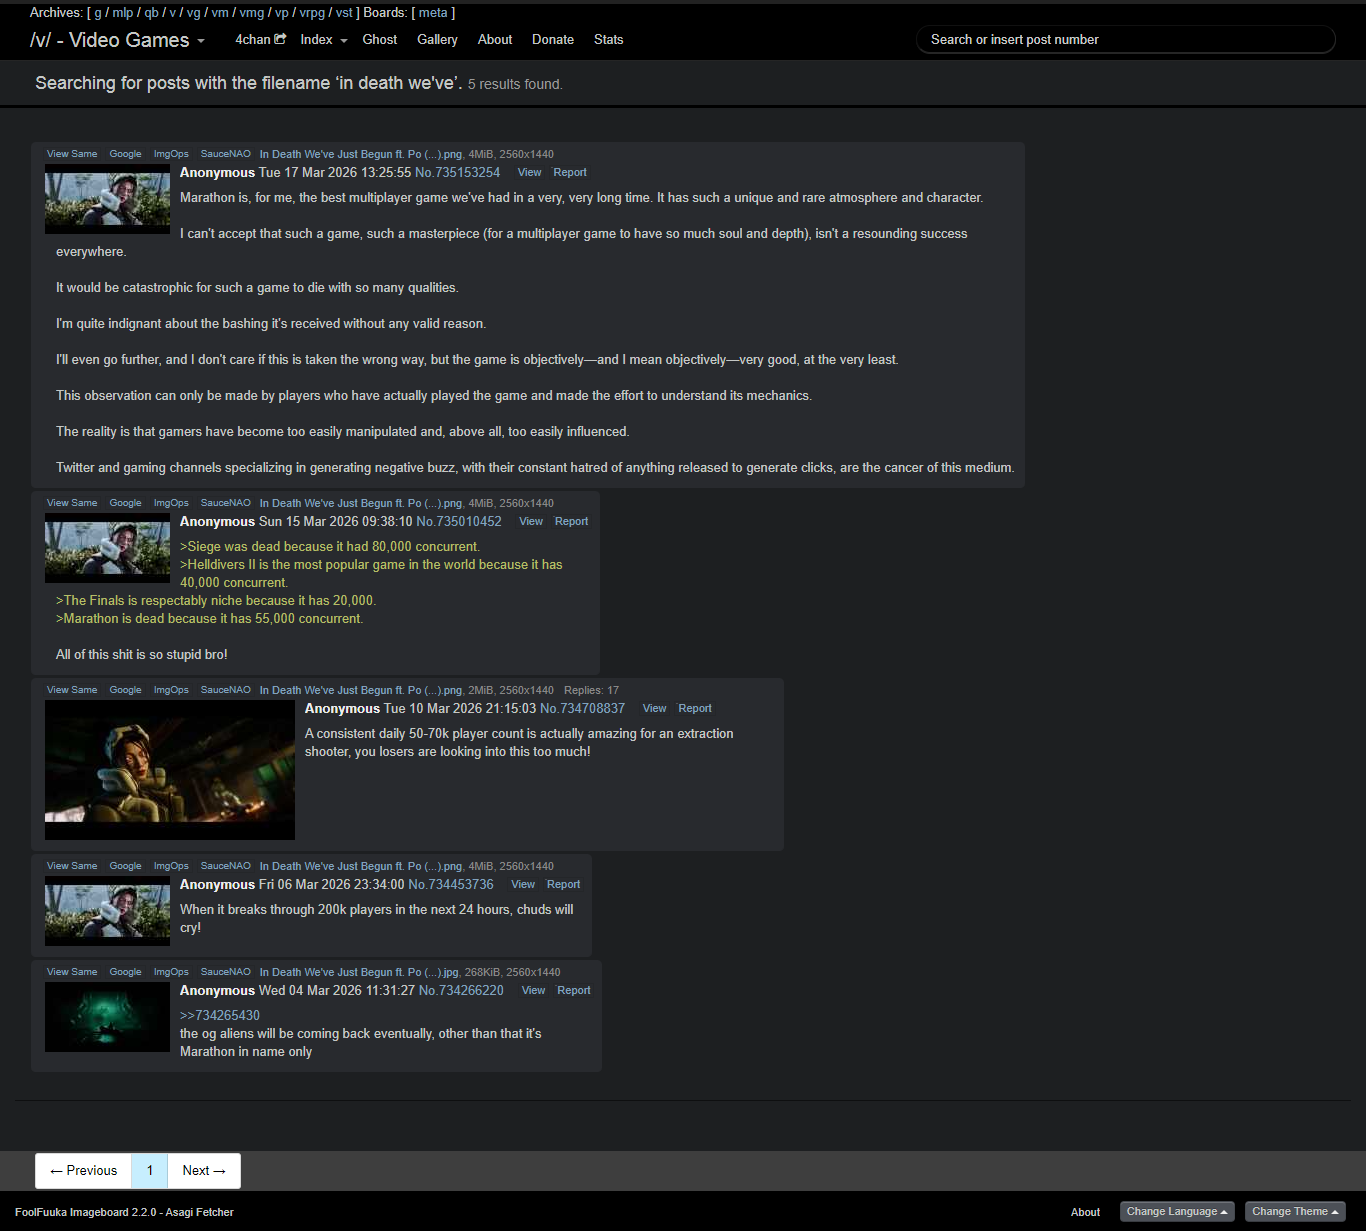Click ImgOps link for post No.734453736
This screenshot has height=1231, width=1366.
tap(171, 866)
